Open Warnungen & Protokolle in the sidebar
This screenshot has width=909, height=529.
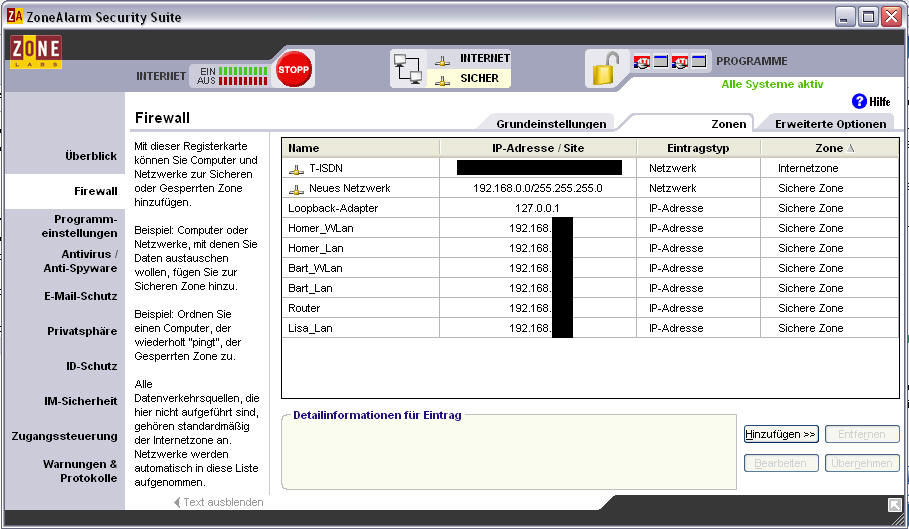(80, 471)
